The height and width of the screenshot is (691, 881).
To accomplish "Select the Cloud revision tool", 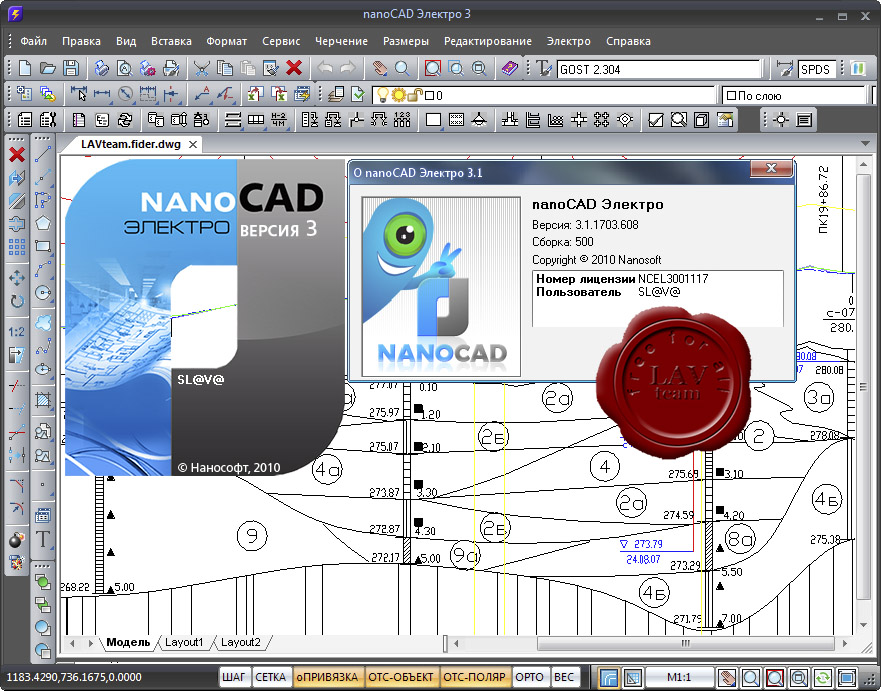I will coord(43,322).
